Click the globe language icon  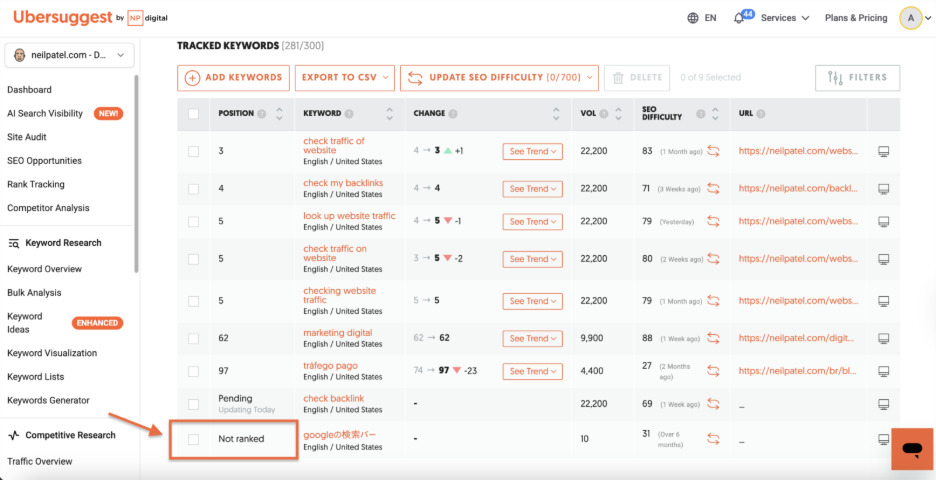pyautogui.click(x=693, y=18)
